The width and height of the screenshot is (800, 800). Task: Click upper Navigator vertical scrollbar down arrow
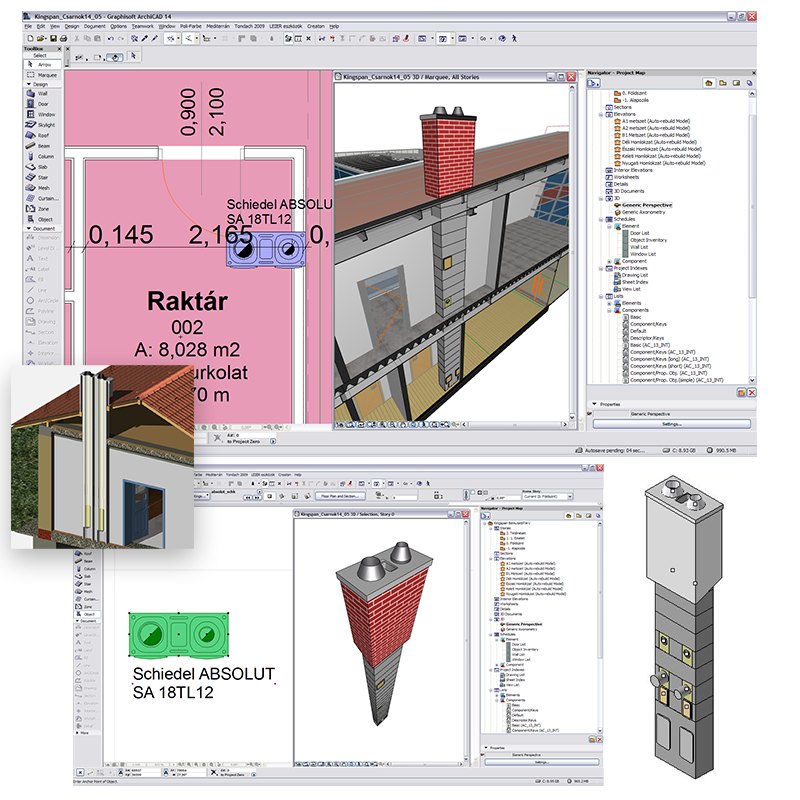click(752, 380)
